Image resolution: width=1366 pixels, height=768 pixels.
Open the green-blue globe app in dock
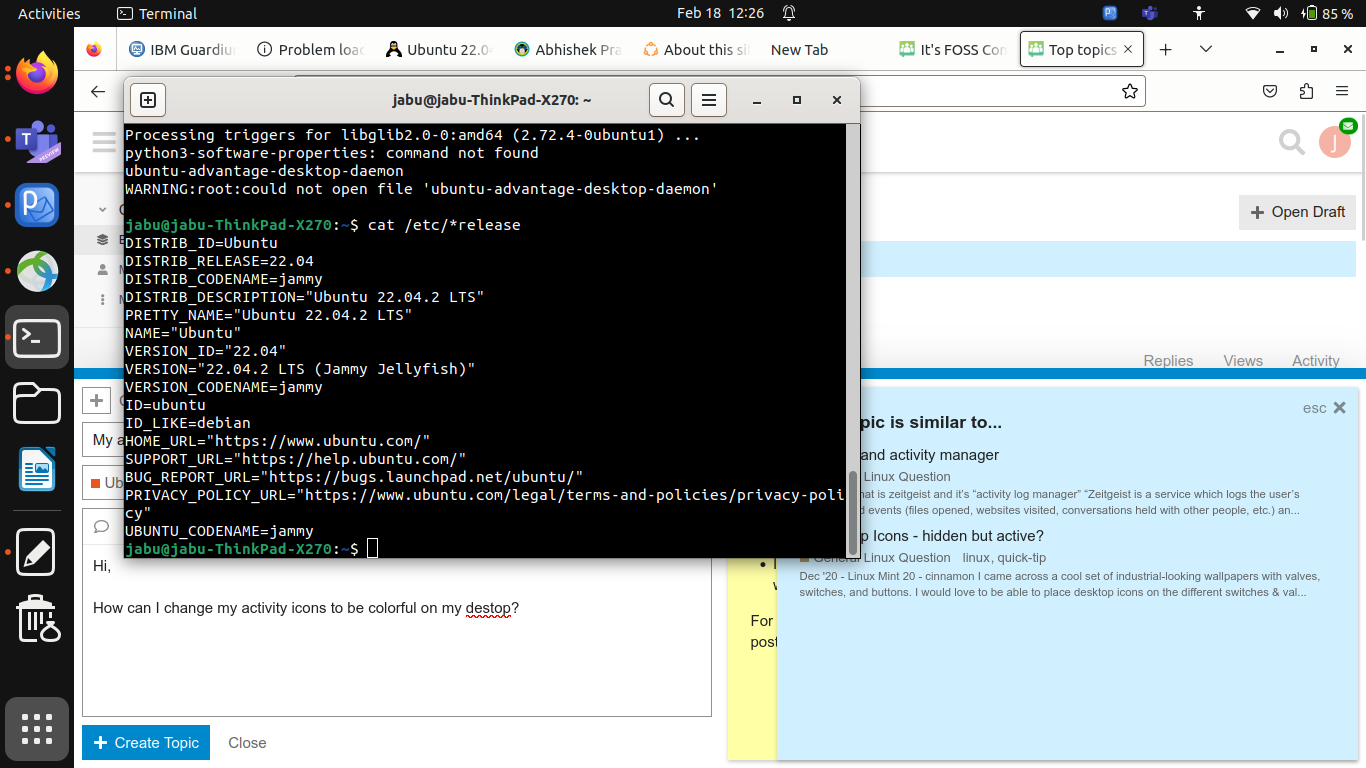point(37,272)
